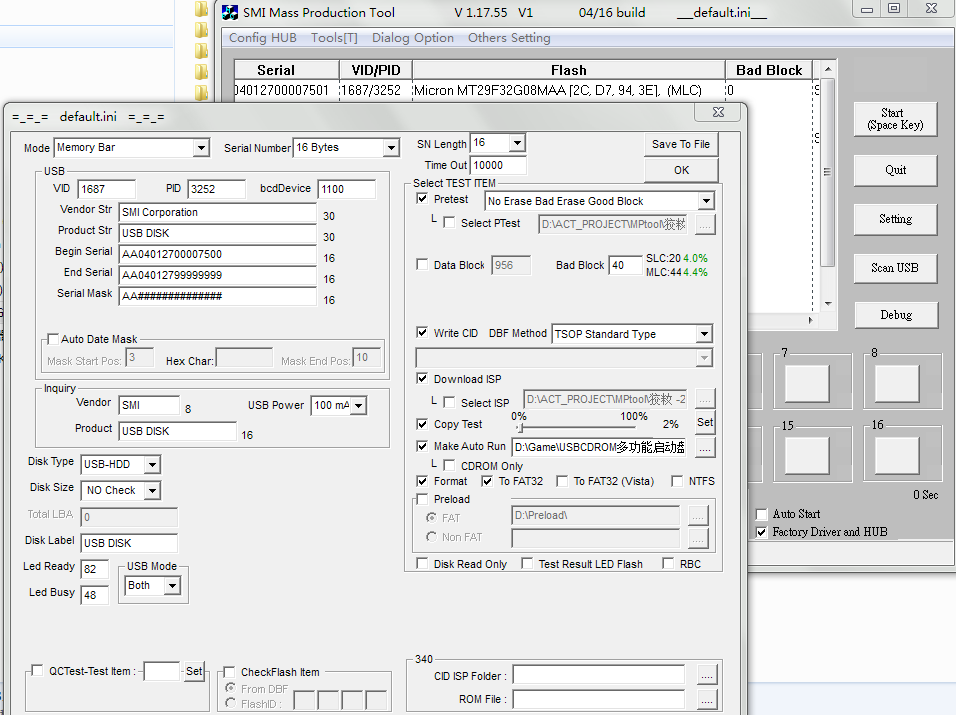Open the Mode dropdown showing Memory Bar
Viewport: 956px width, 715px height.
point(201,148)
